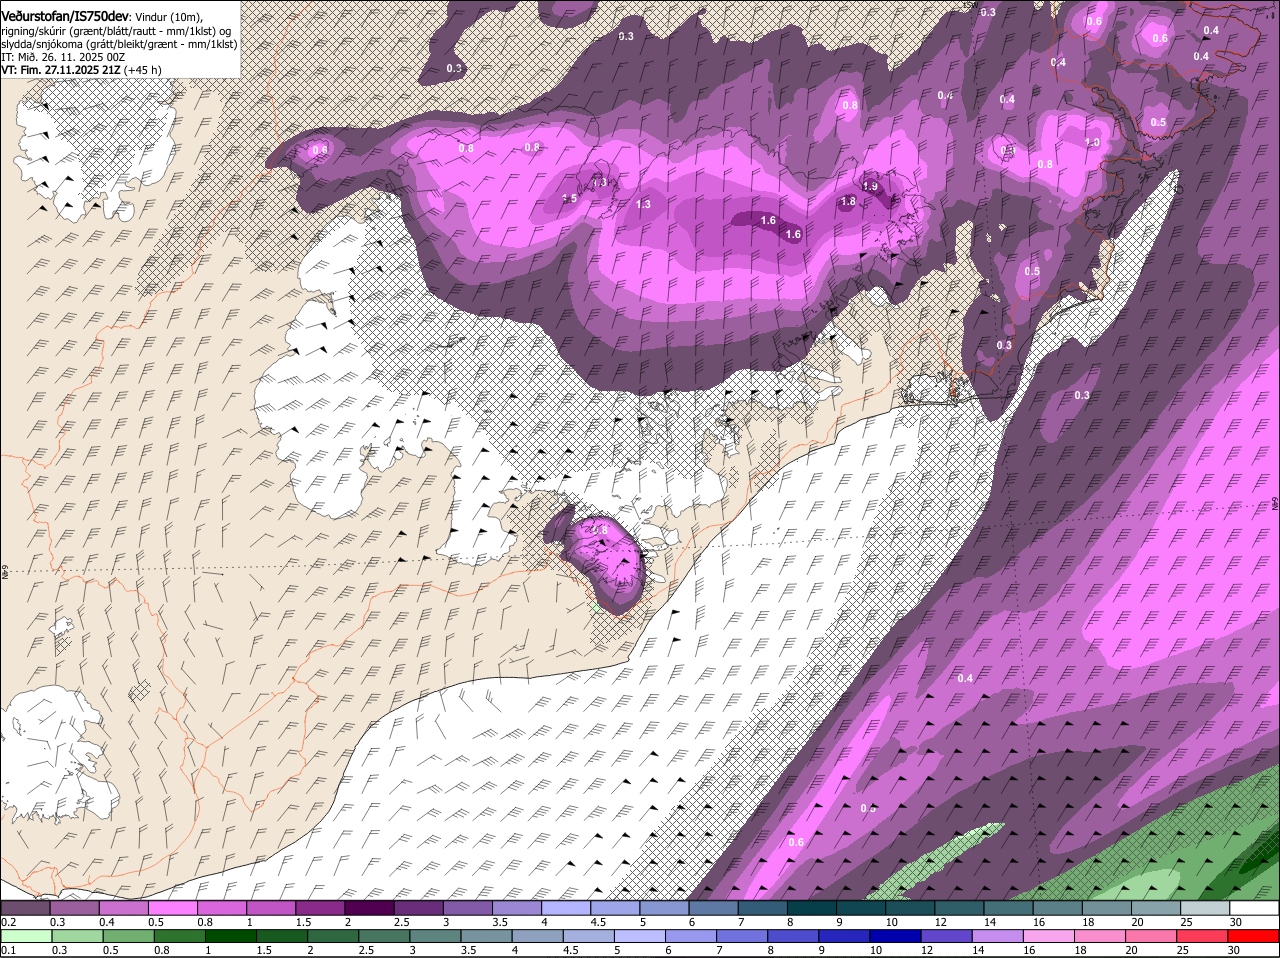The width and height of the screenshot is (1280, 958).
Task: Click the 0.2 swatch in the purple legend row
Action: (x=25, y=908)
